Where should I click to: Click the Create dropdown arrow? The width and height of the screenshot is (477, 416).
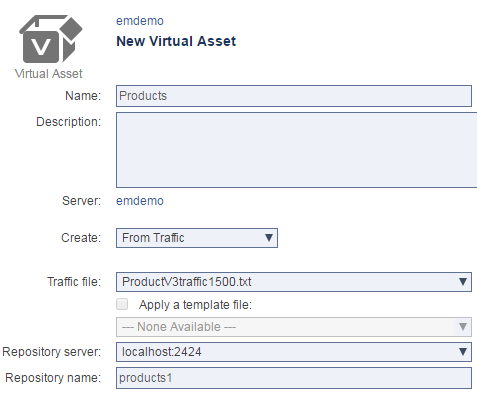coord(269,238)
